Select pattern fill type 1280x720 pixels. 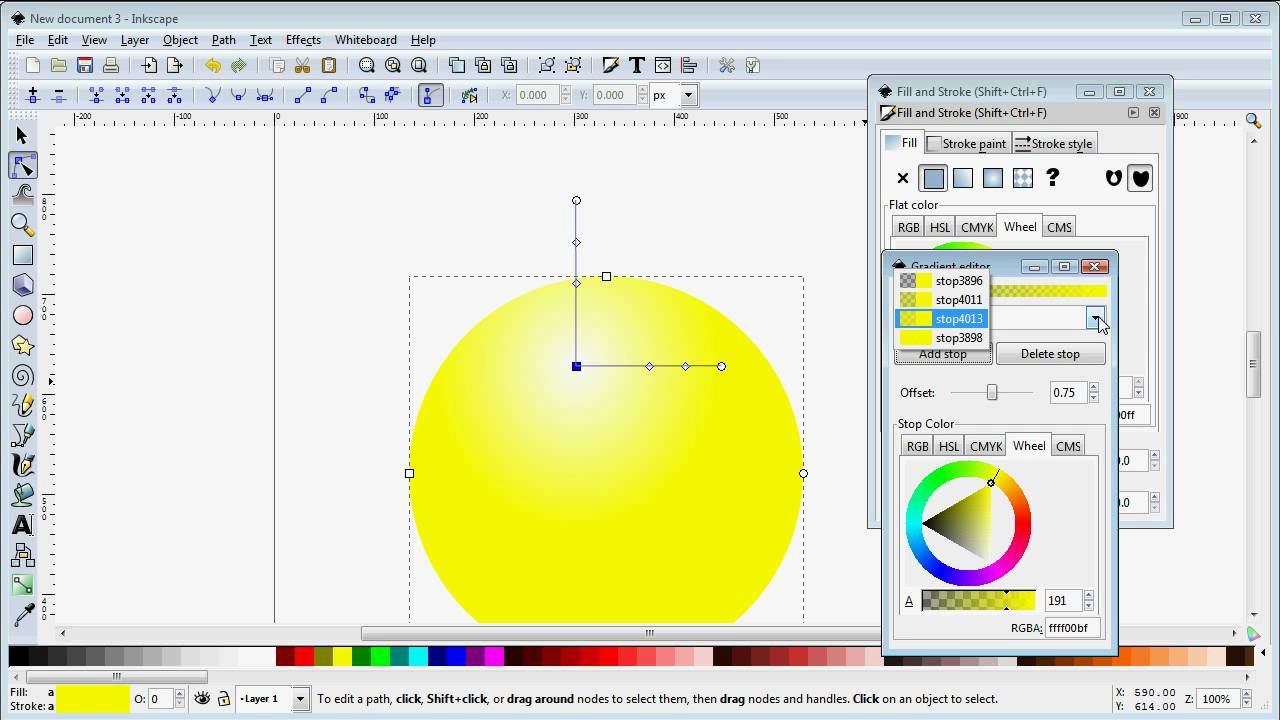click(x=1023, y=178)
